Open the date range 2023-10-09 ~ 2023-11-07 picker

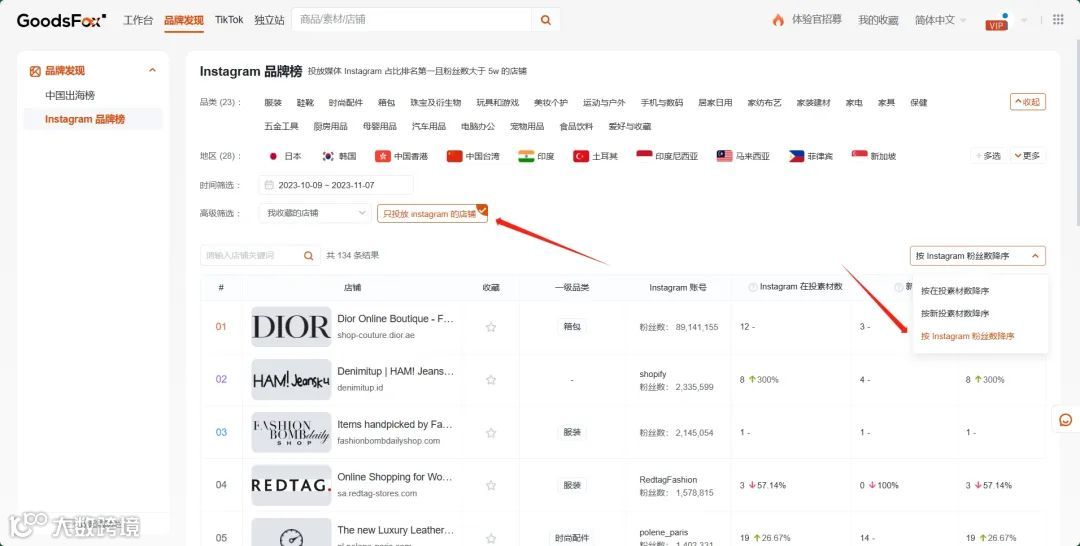(336, 185)
